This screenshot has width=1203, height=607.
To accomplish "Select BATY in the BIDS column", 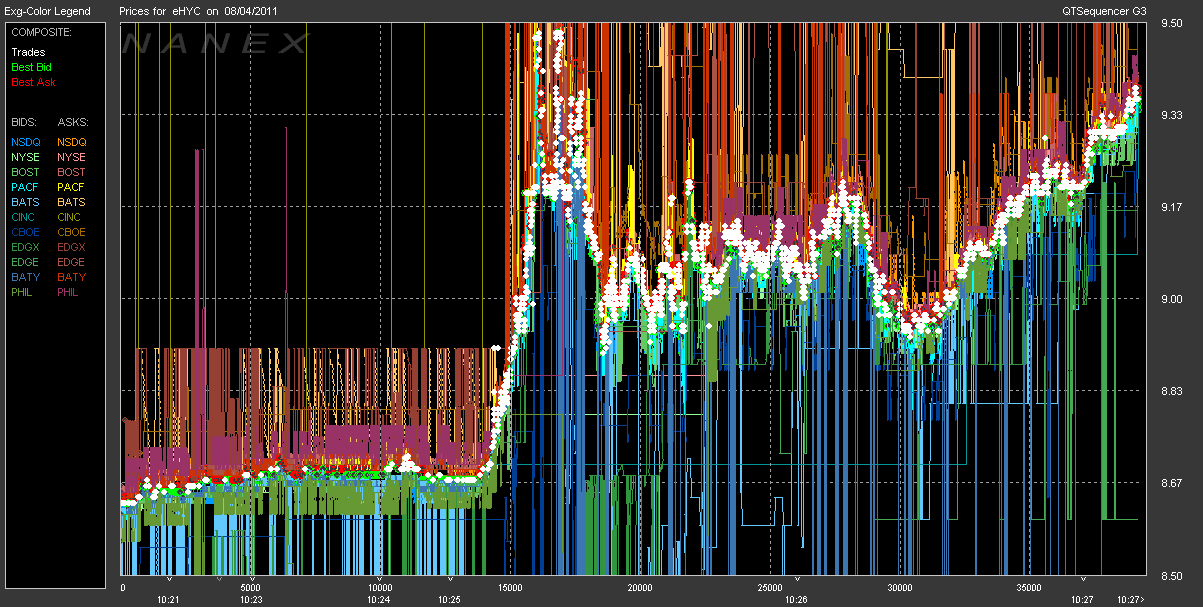I will 25,277.
